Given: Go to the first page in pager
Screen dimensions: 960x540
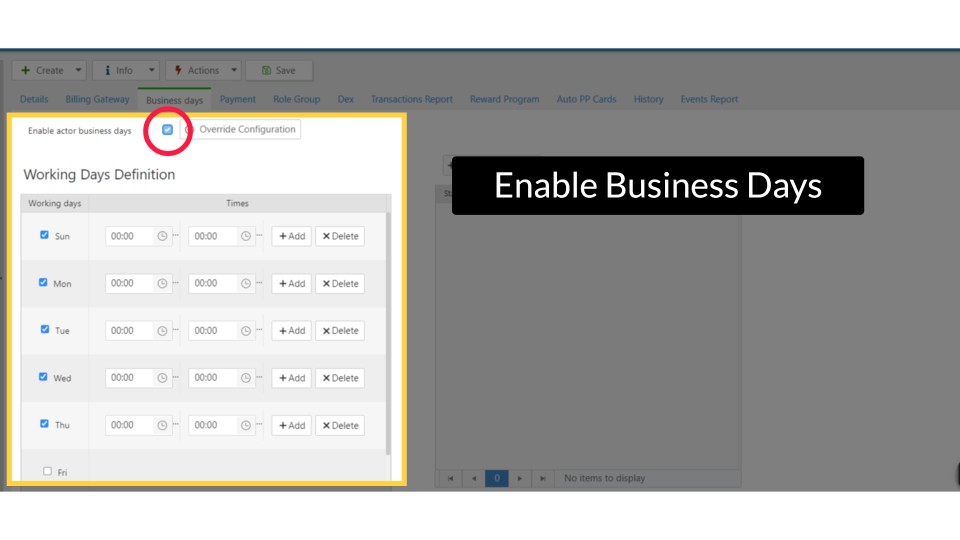Looking at the screenshot, I should click(x=450, y=479).
